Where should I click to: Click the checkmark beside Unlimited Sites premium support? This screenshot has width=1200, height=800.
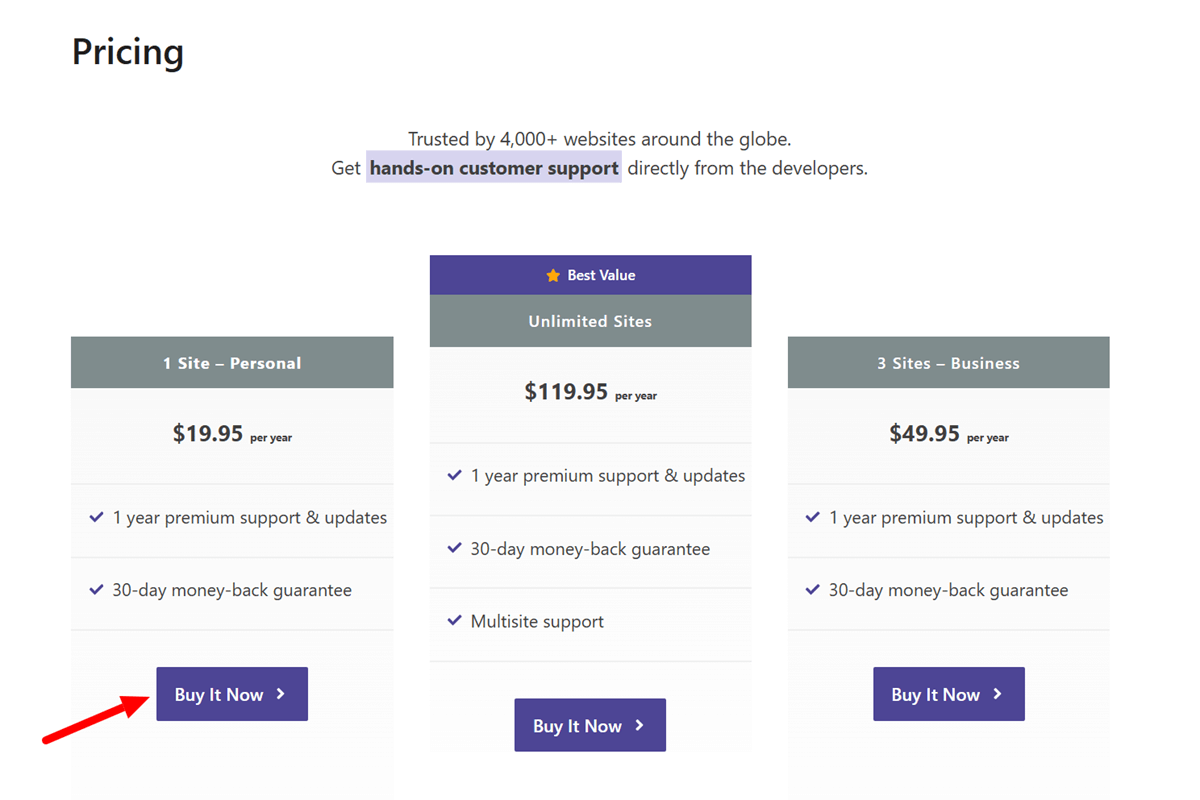pos(455,475)
